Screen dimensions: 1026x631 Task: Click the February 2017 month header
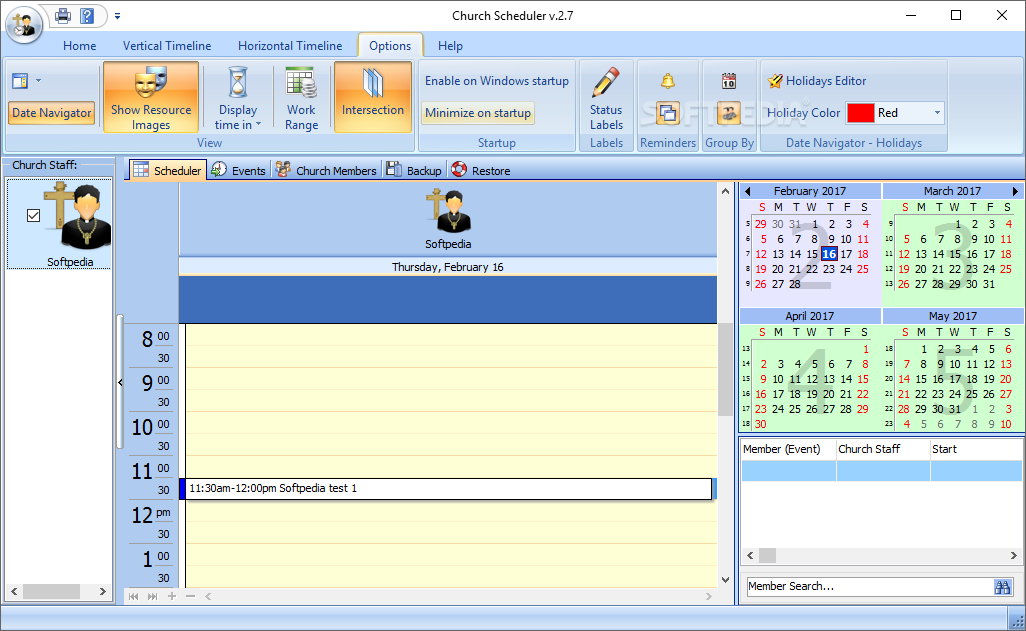[x=810, y=191]
